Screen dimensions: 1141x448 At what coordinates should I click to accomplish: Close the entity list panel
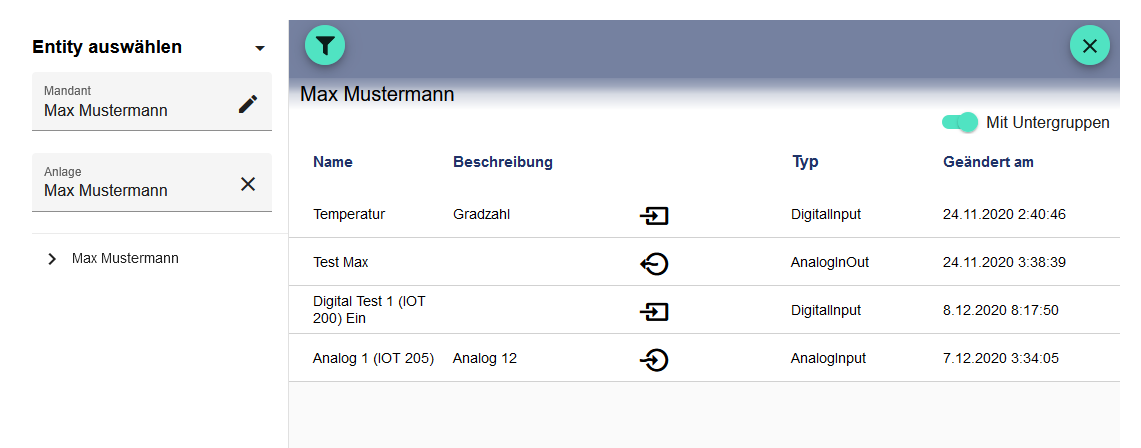tap(1089, 45)
